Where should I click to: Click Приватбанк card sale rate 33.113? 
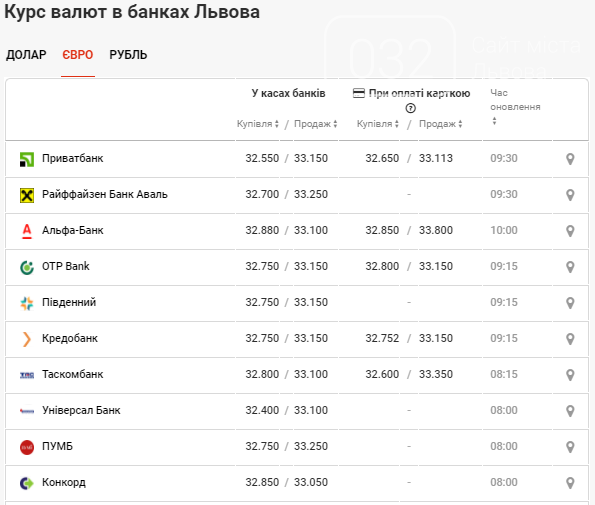[436, 158]
